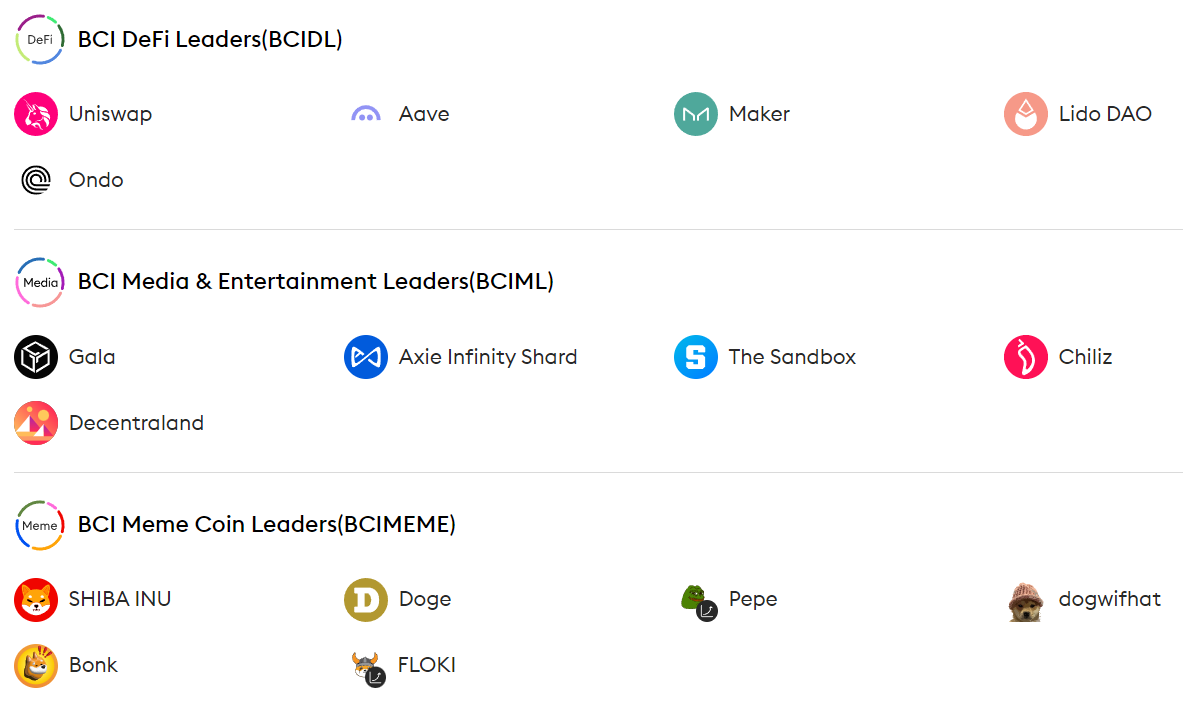
Task: Click the dogwifhat icon
Action: click(1025, 599)
